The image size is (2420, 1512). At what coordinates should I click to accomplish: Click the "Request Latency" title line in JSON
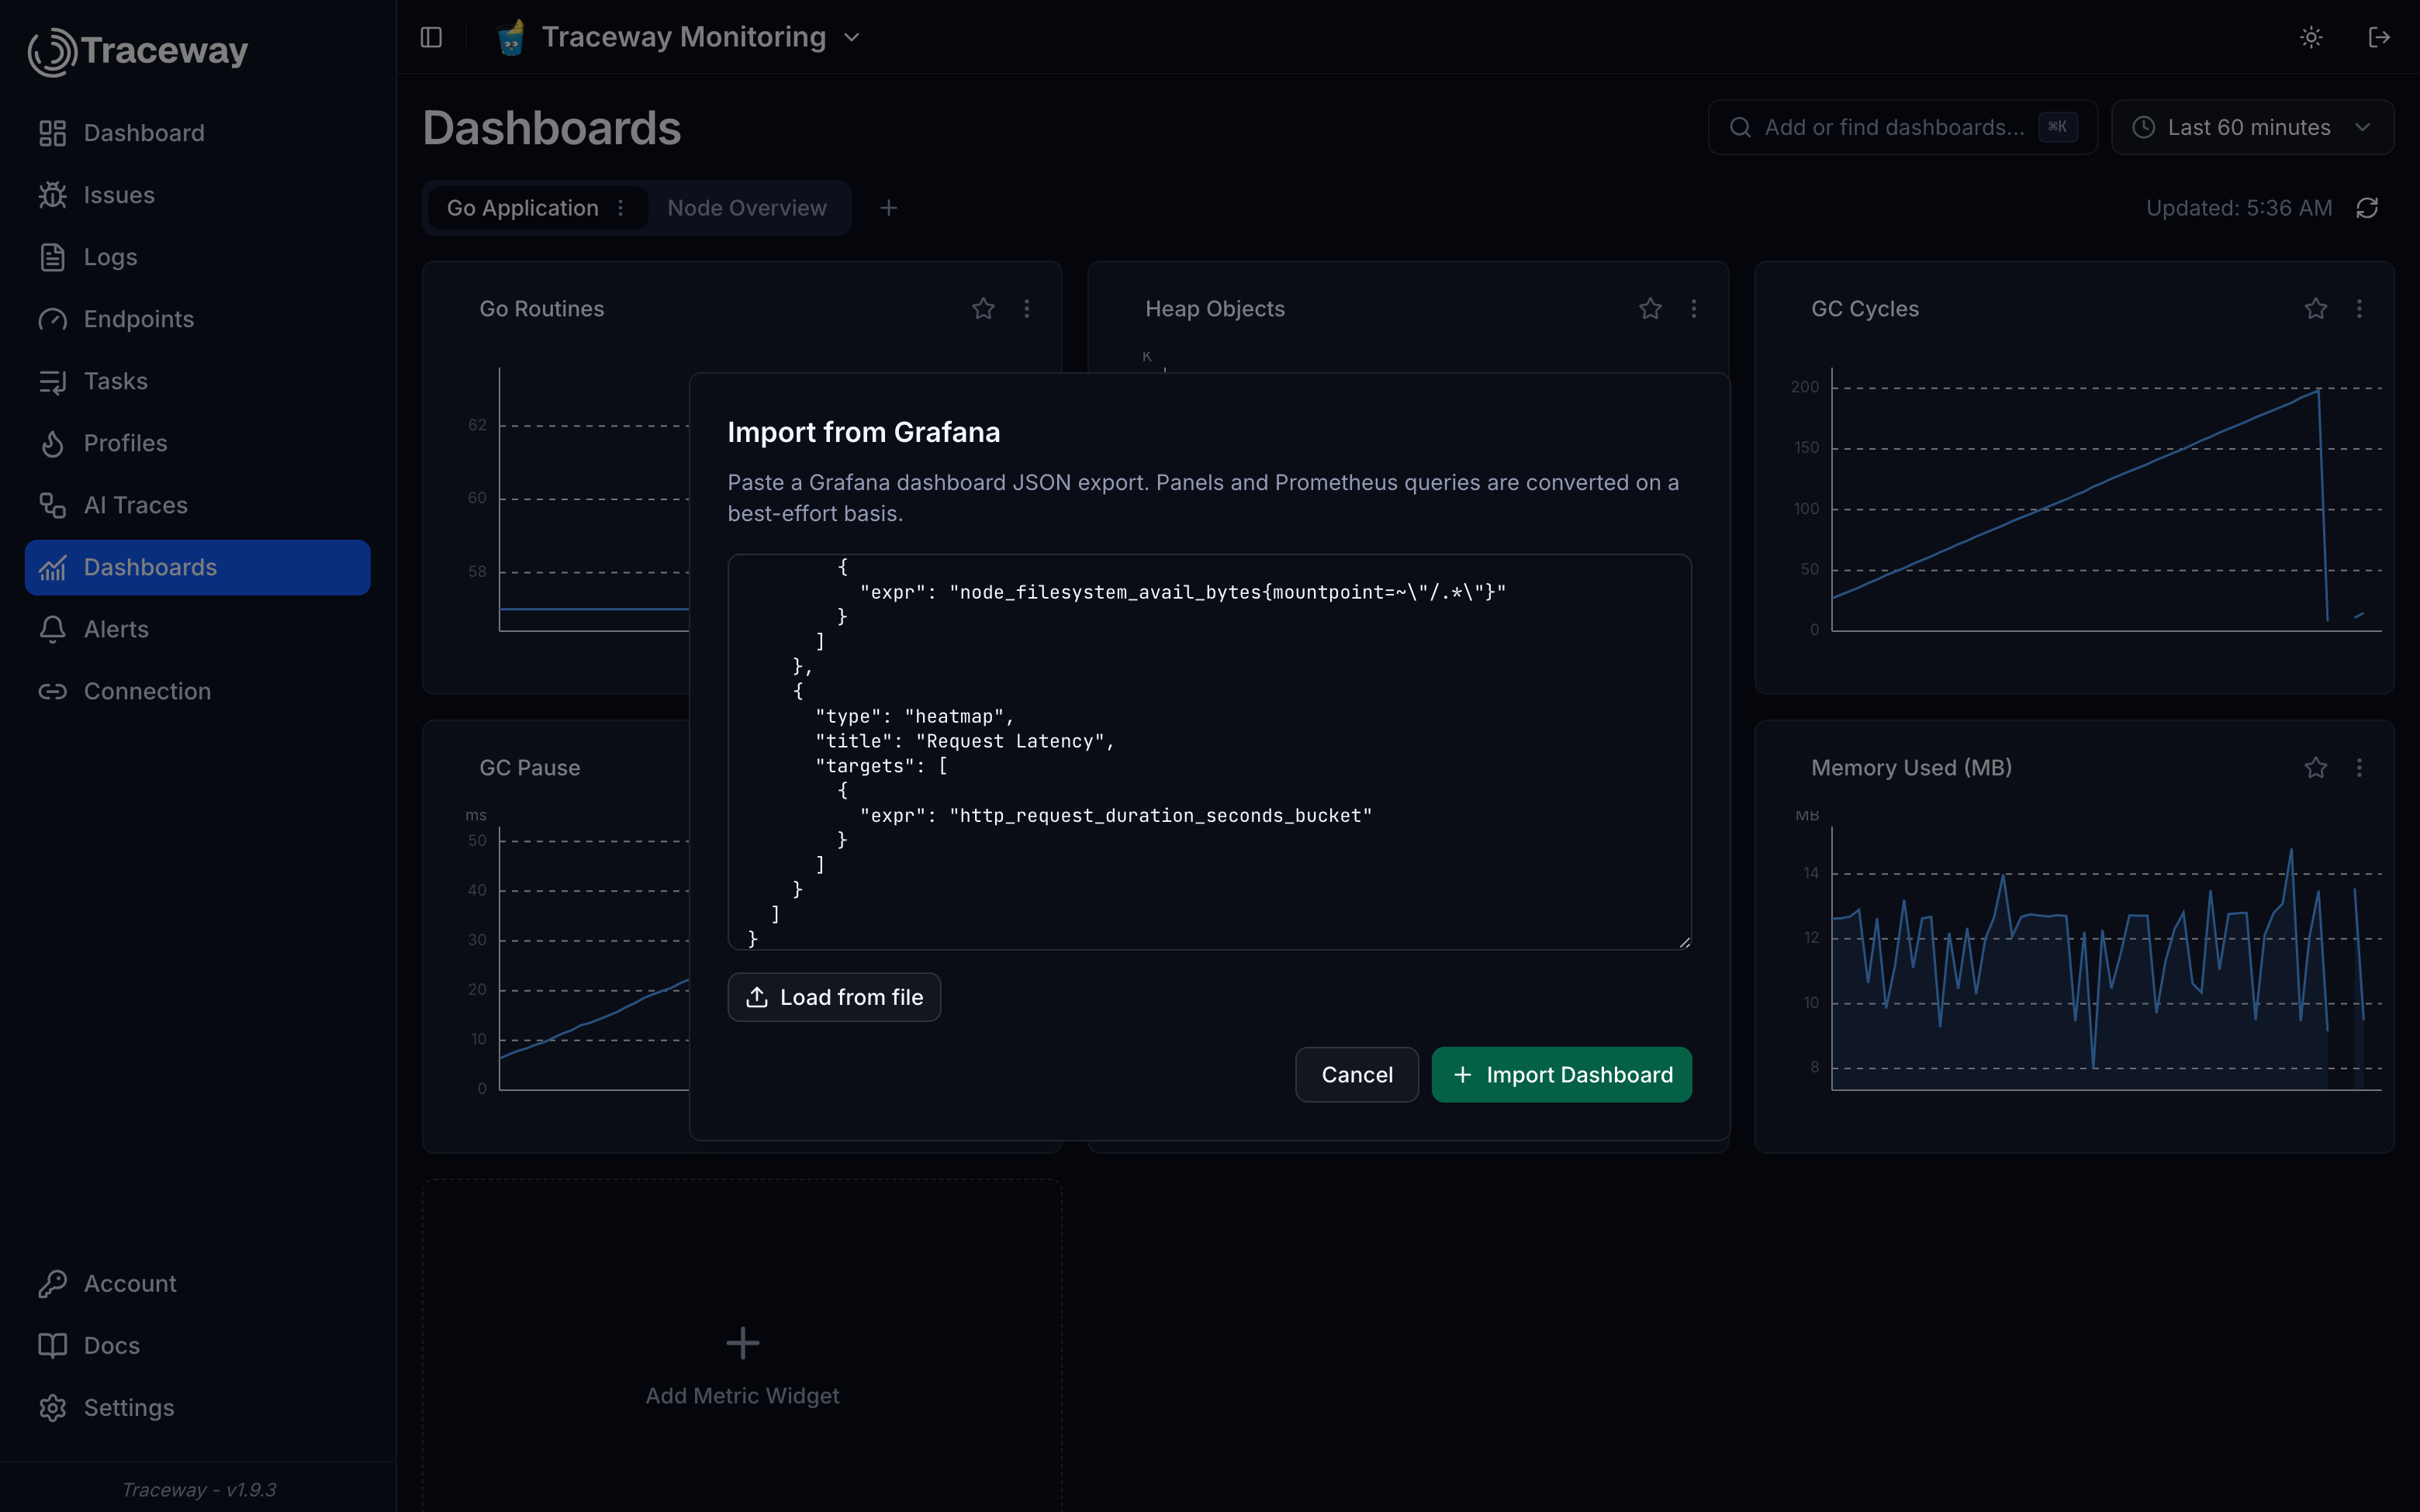pyautogui.click(x=964, y=741)
